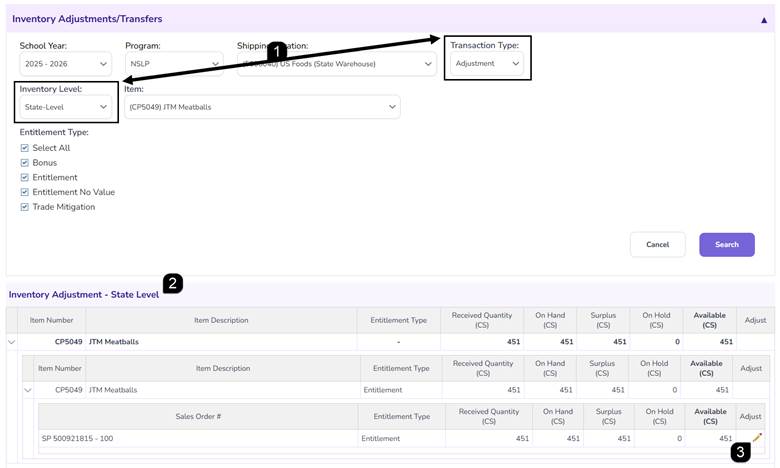Click the Cancel button
The height and width of the screenshot is (468, 780).
click(658, 245)
